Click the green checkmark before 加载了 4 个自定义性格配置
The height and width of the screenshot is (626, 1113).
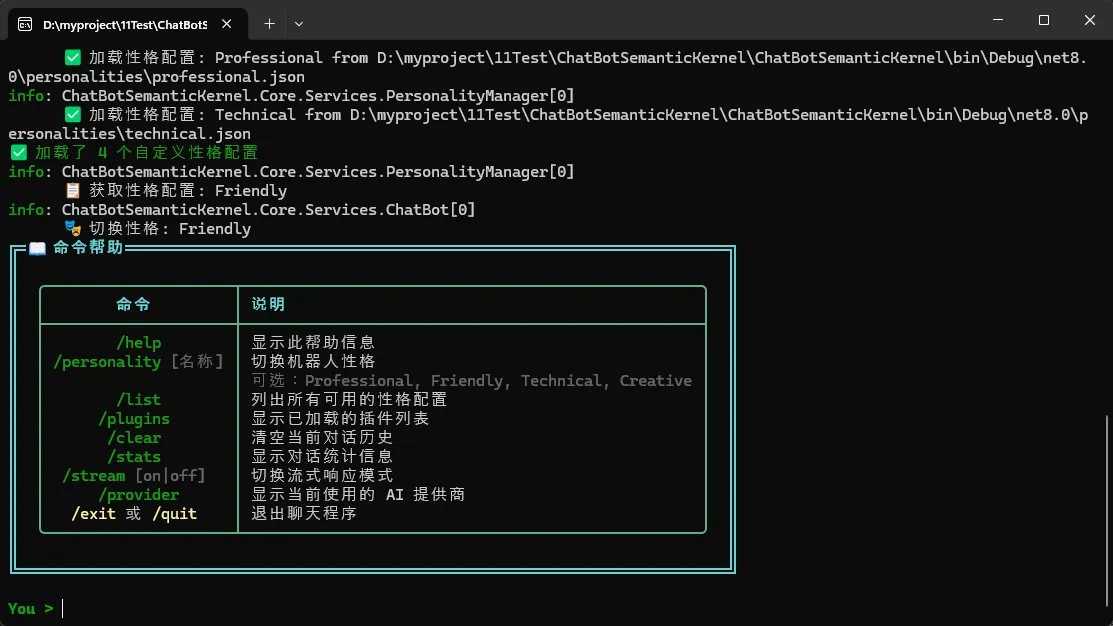(18, 153)
